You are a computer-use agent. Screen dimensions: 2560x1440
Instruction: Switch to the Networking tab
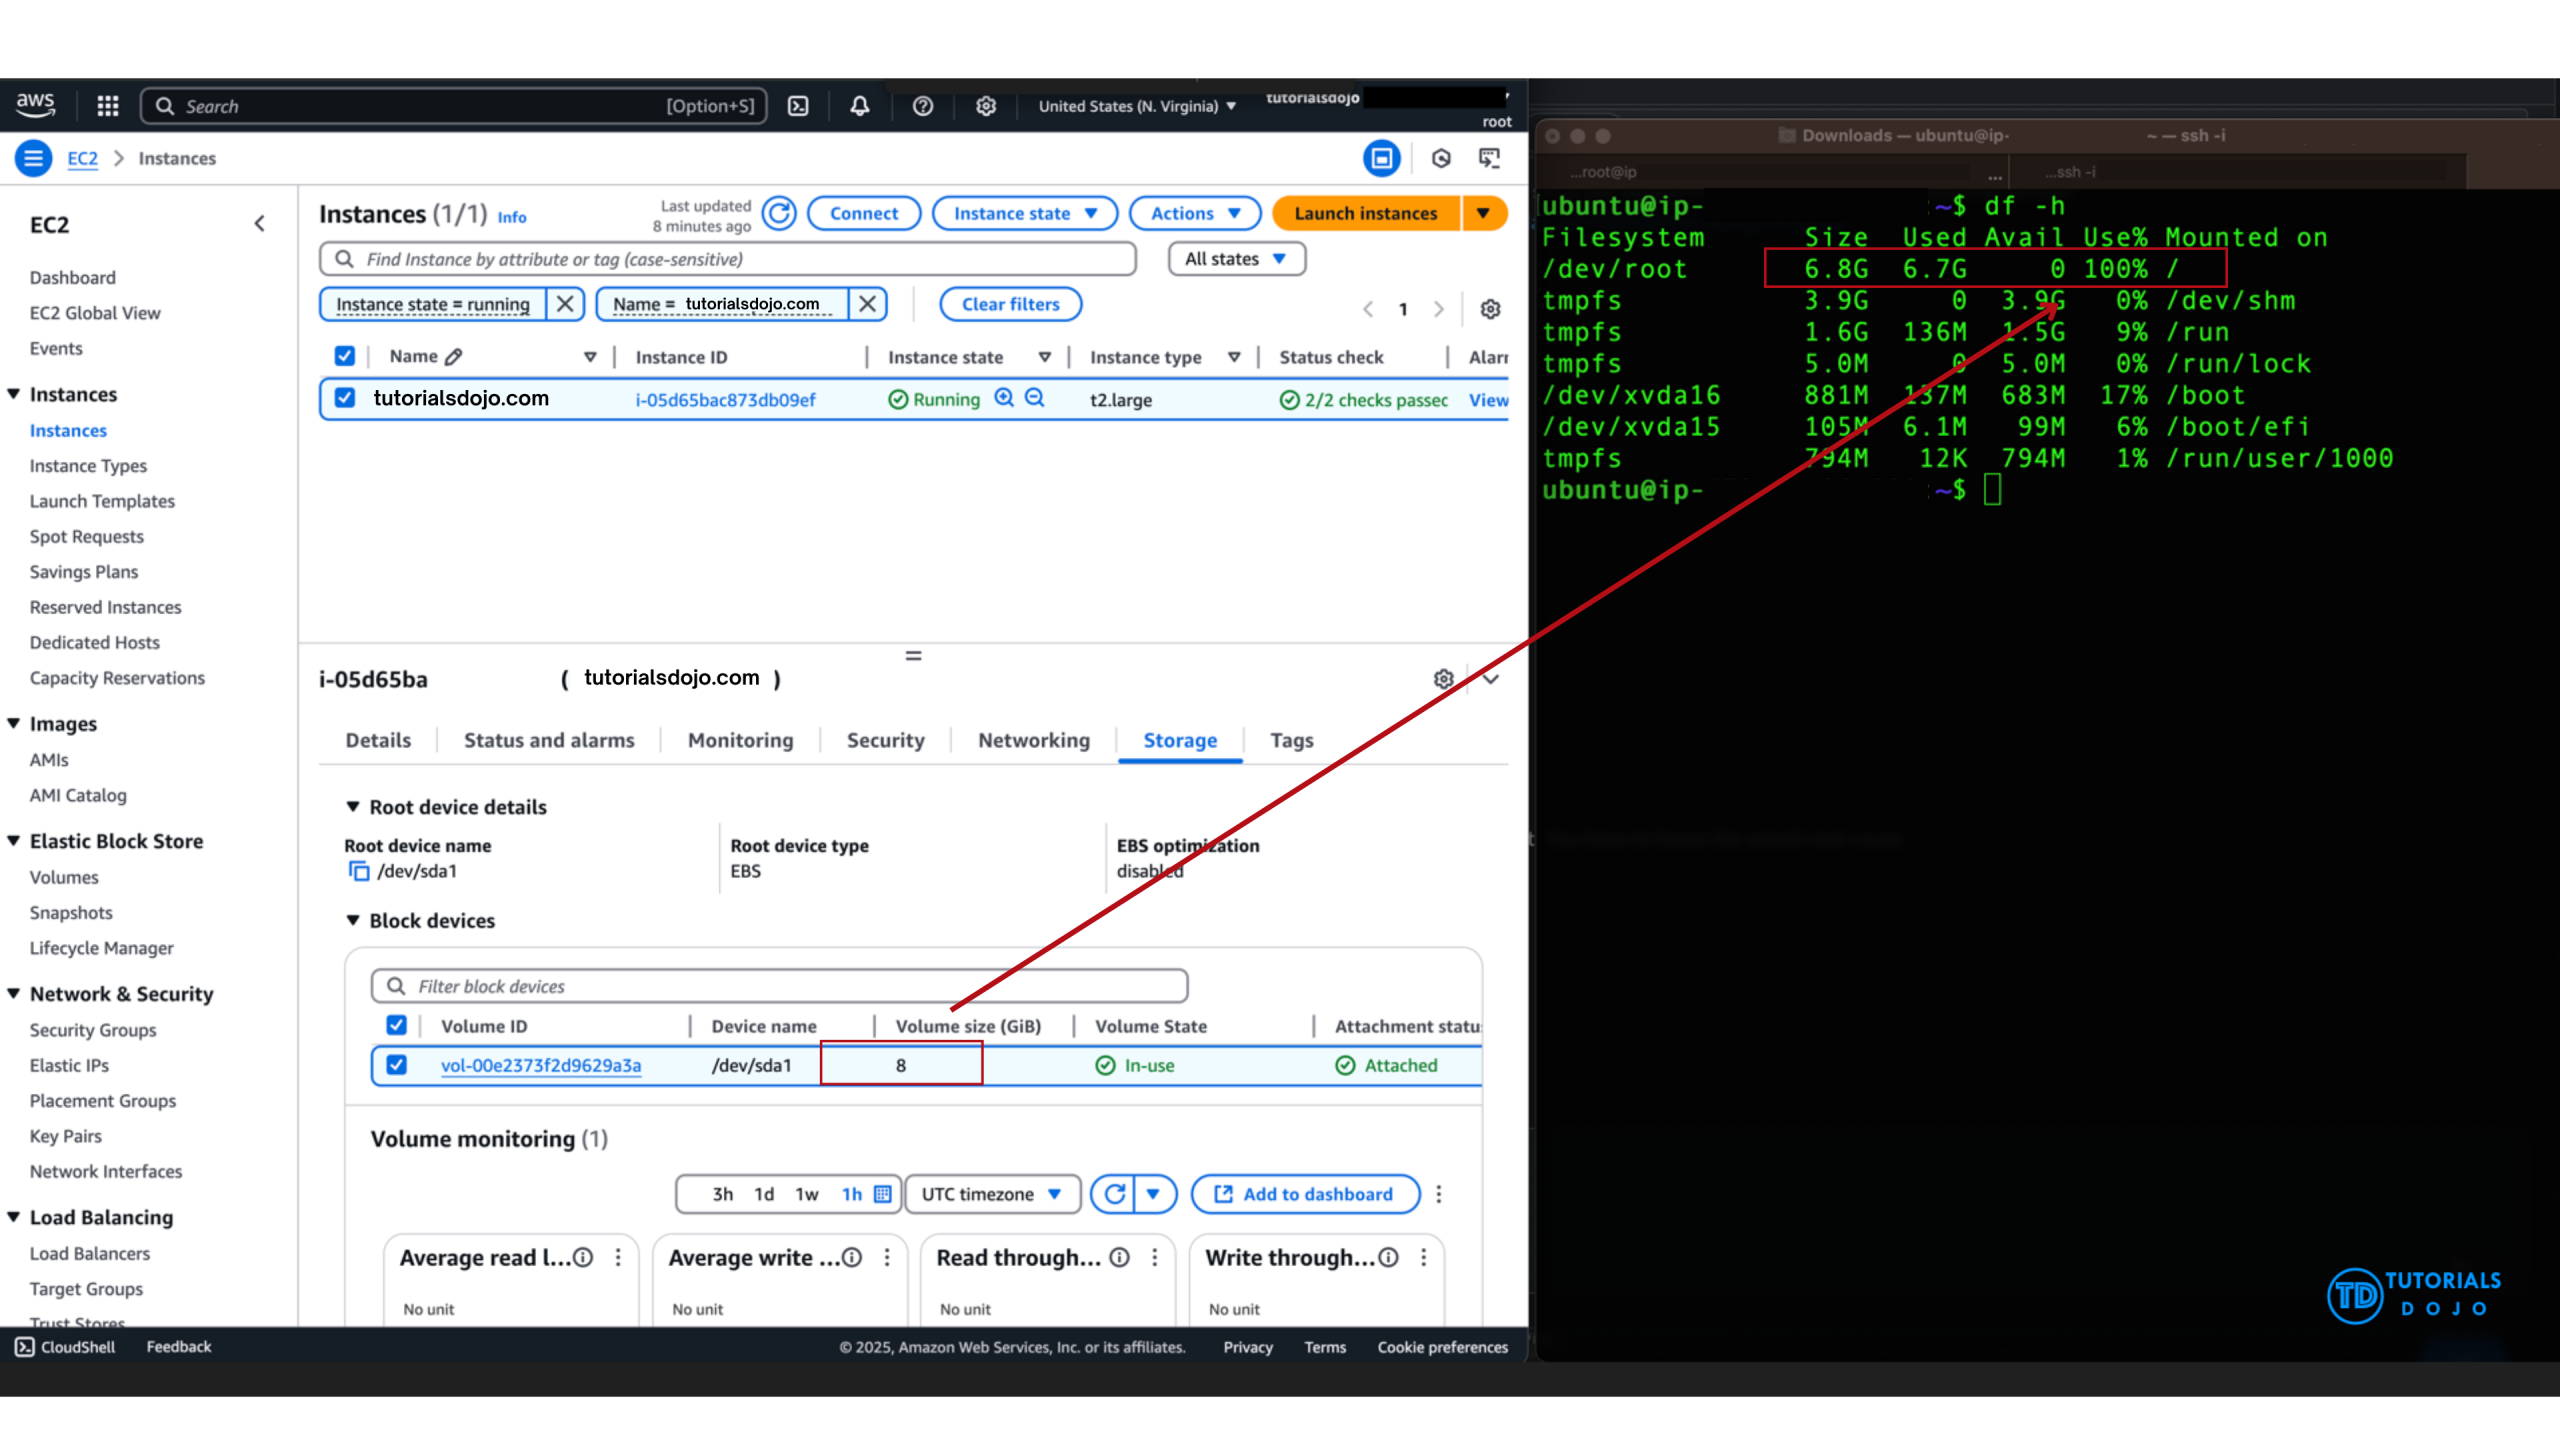pyautogui.click(x=1034, y=740)
